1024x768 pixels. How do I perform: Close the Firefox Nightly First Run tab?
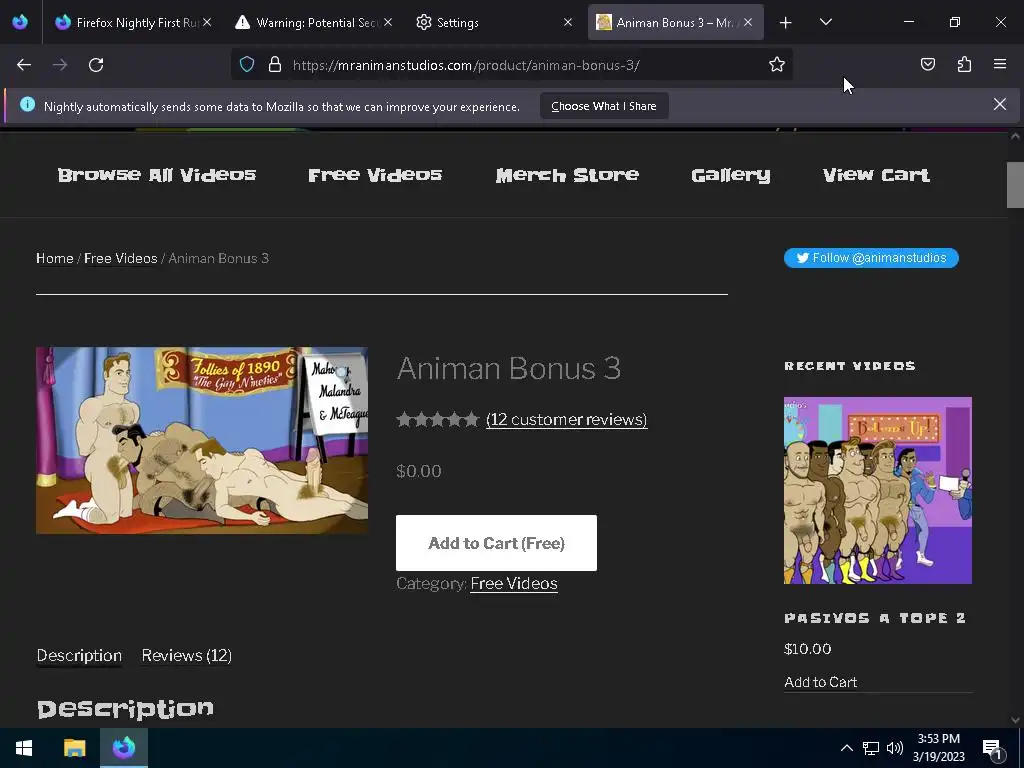tap(207, 22)
